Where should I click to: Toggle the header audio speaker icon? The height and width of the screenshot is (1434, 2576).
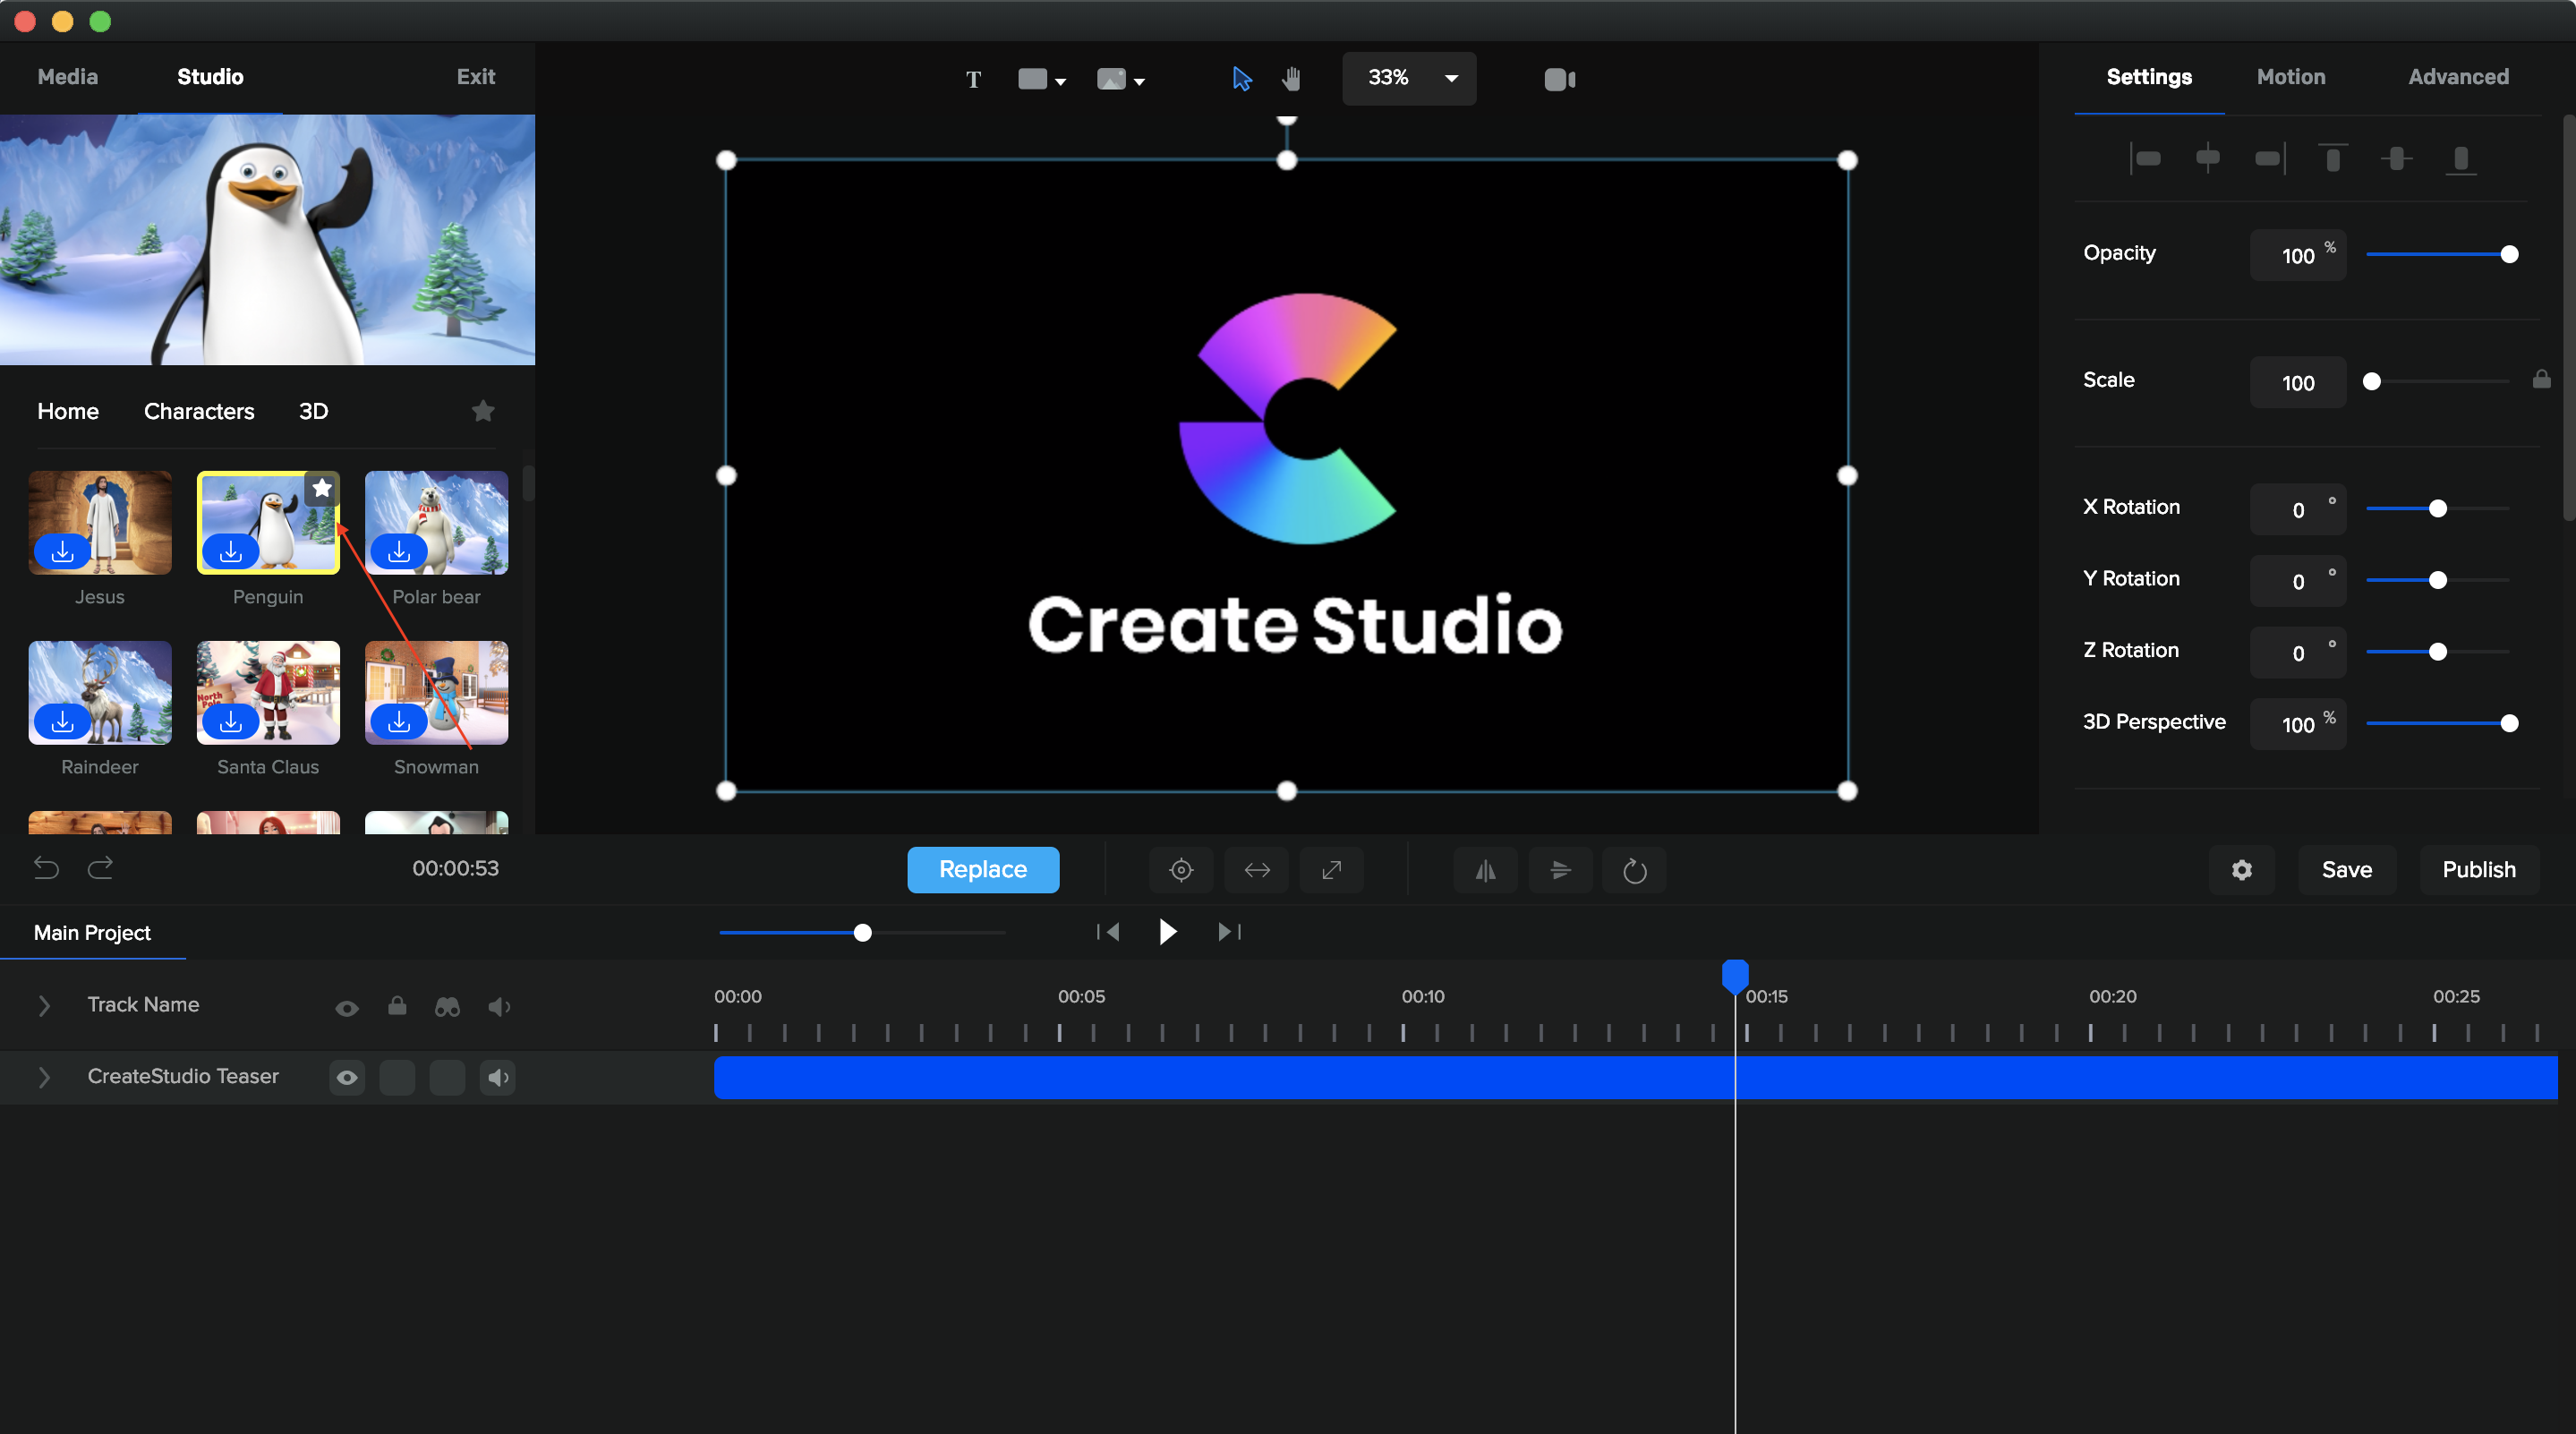(498, 1007)
